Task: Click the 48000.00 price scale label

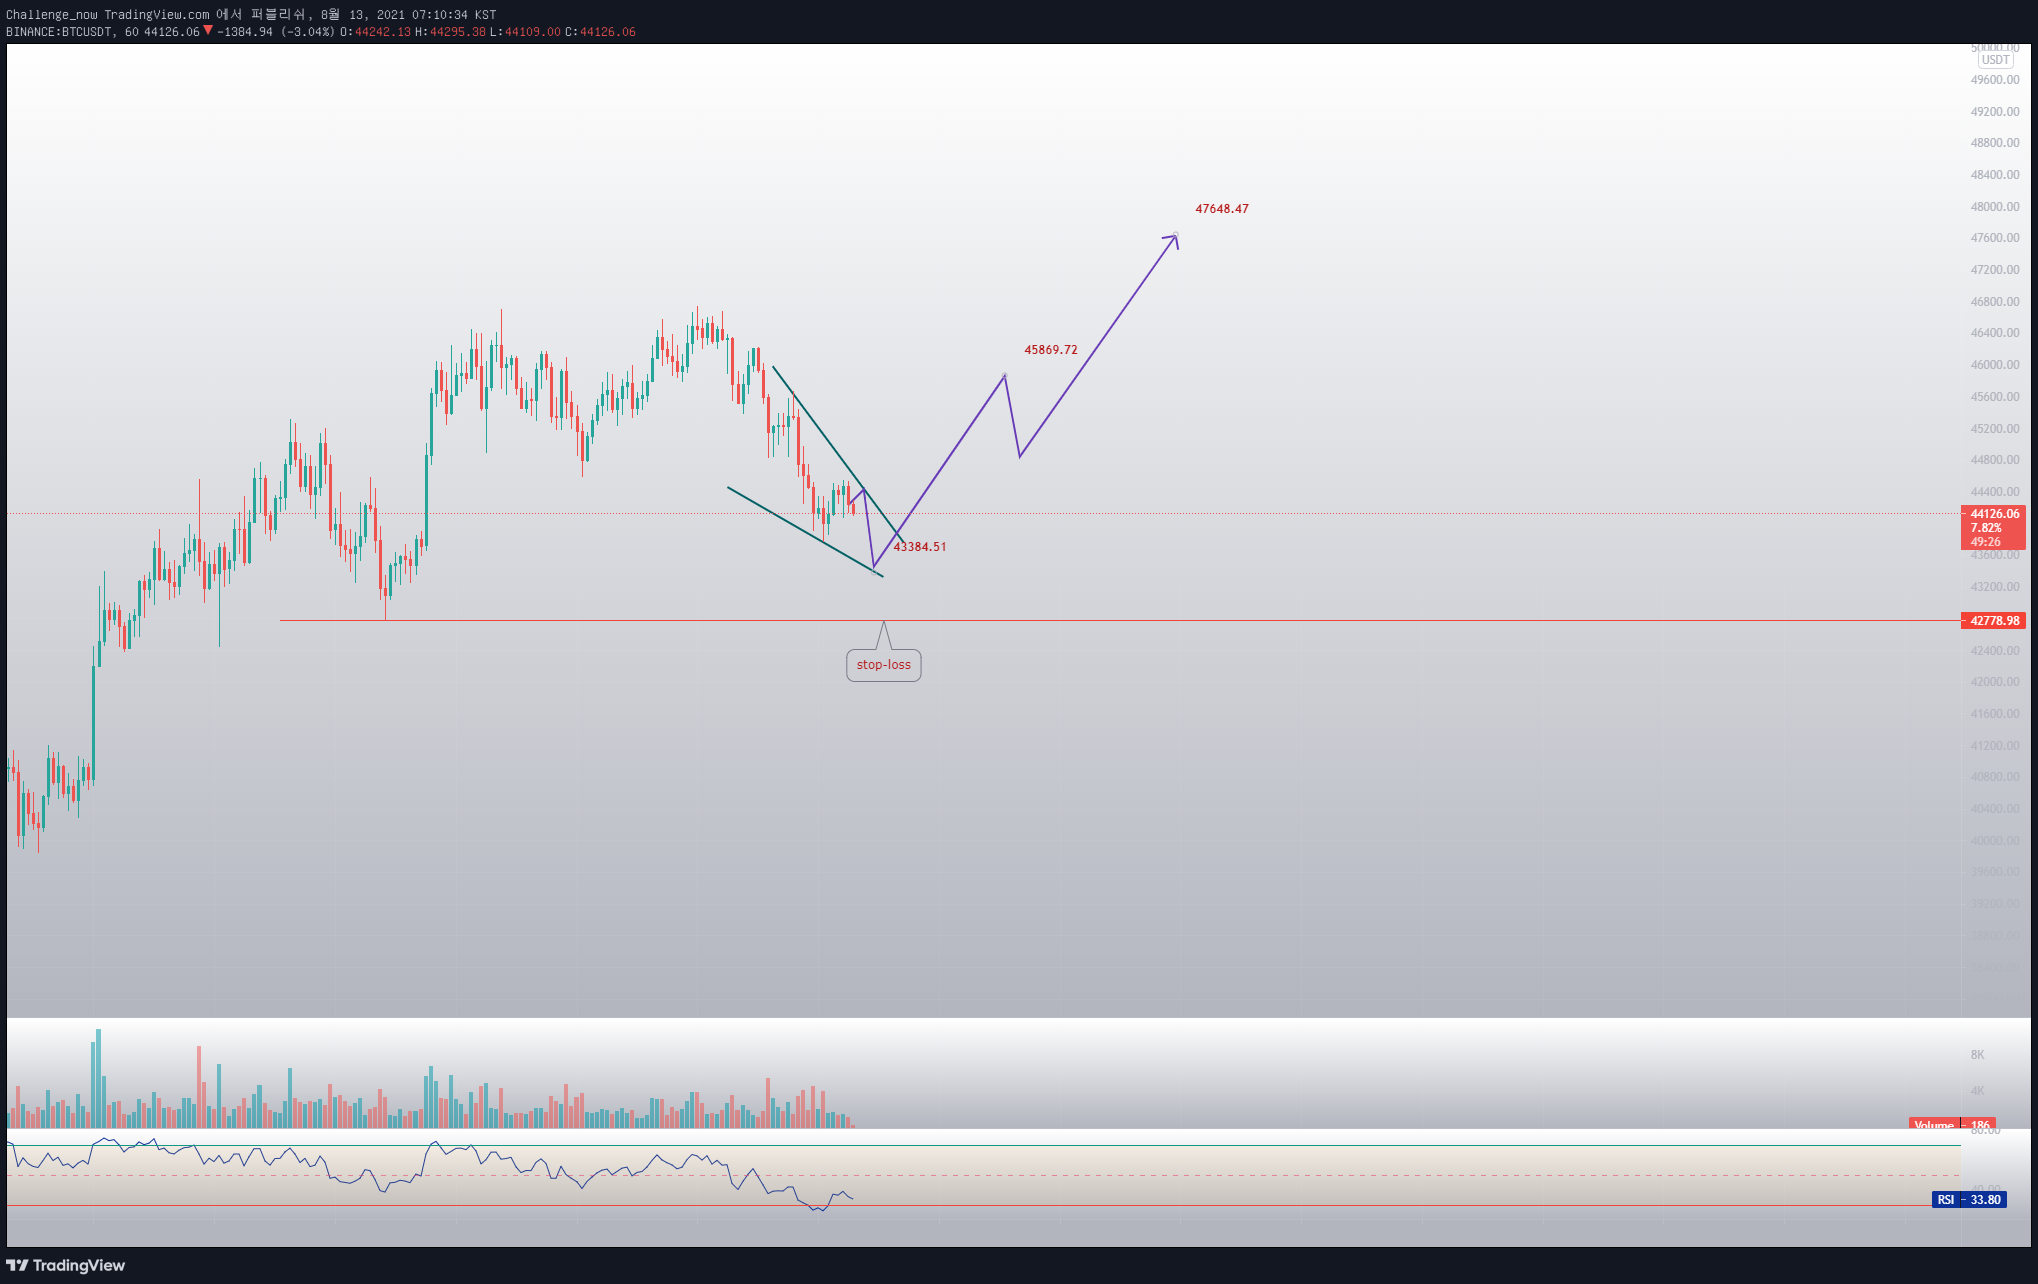Action: (1995, 207)
